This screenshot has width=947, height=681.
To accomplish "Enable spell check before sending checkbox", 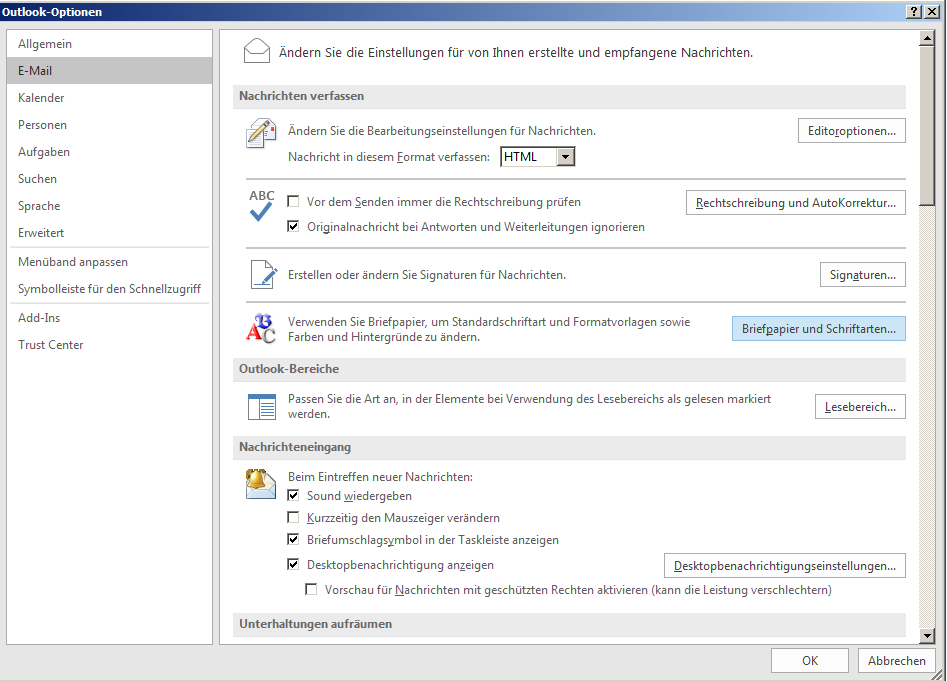I will 294,202.
